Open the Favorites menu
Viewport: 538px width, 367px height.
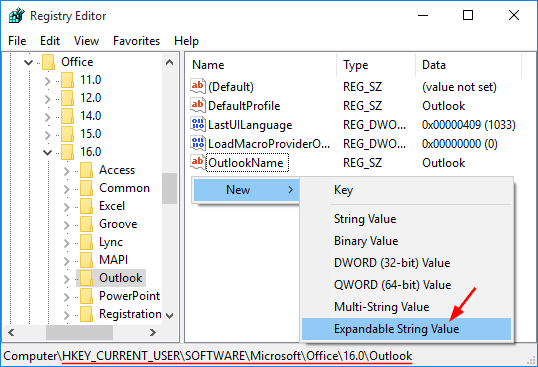[136, 41]
